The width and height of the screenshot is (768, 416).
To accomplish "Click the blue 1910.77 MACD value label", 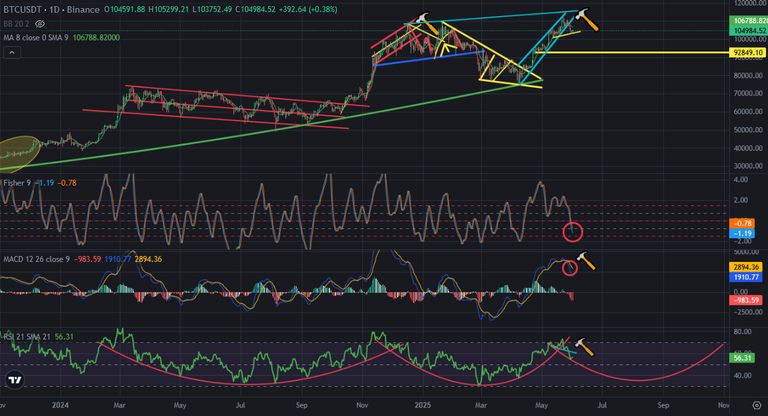I will click(745, 277).
